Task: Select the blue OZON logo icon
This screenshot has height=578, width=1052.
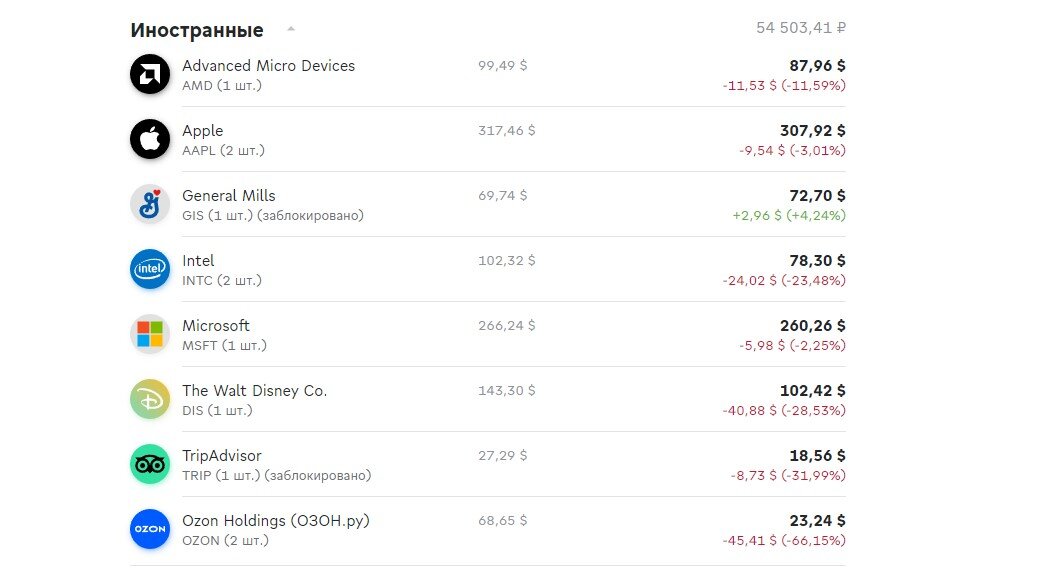Action: [x=150, y=530]
